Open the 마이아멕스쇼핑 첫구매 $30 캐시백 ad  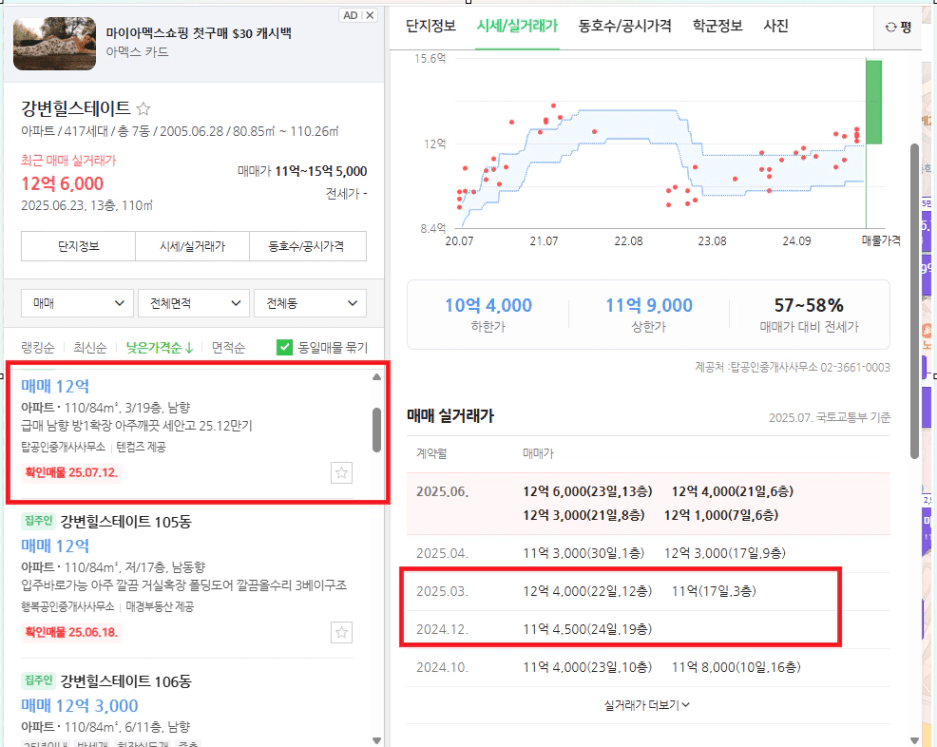coord(199,33)
